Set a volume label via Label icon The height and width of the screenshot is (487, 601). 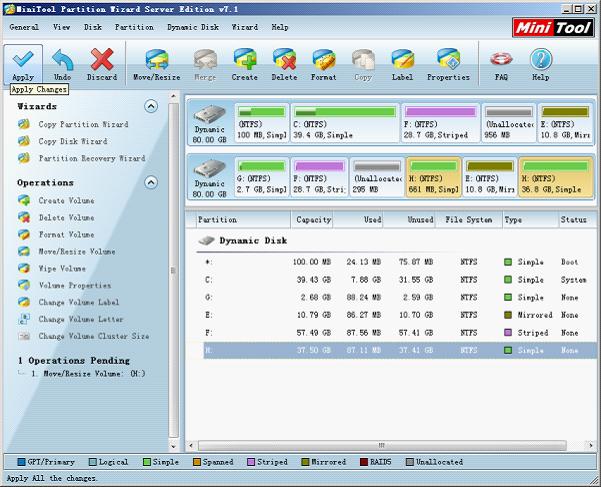[x=402, y=64]
